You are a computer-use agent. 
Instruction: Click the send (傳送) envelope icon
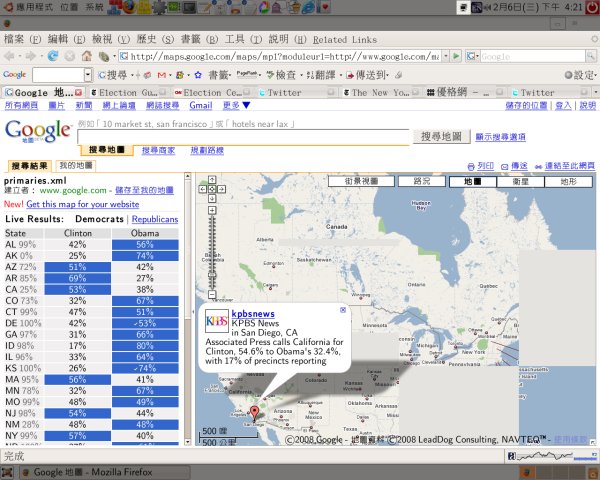(x=505, y=167)
